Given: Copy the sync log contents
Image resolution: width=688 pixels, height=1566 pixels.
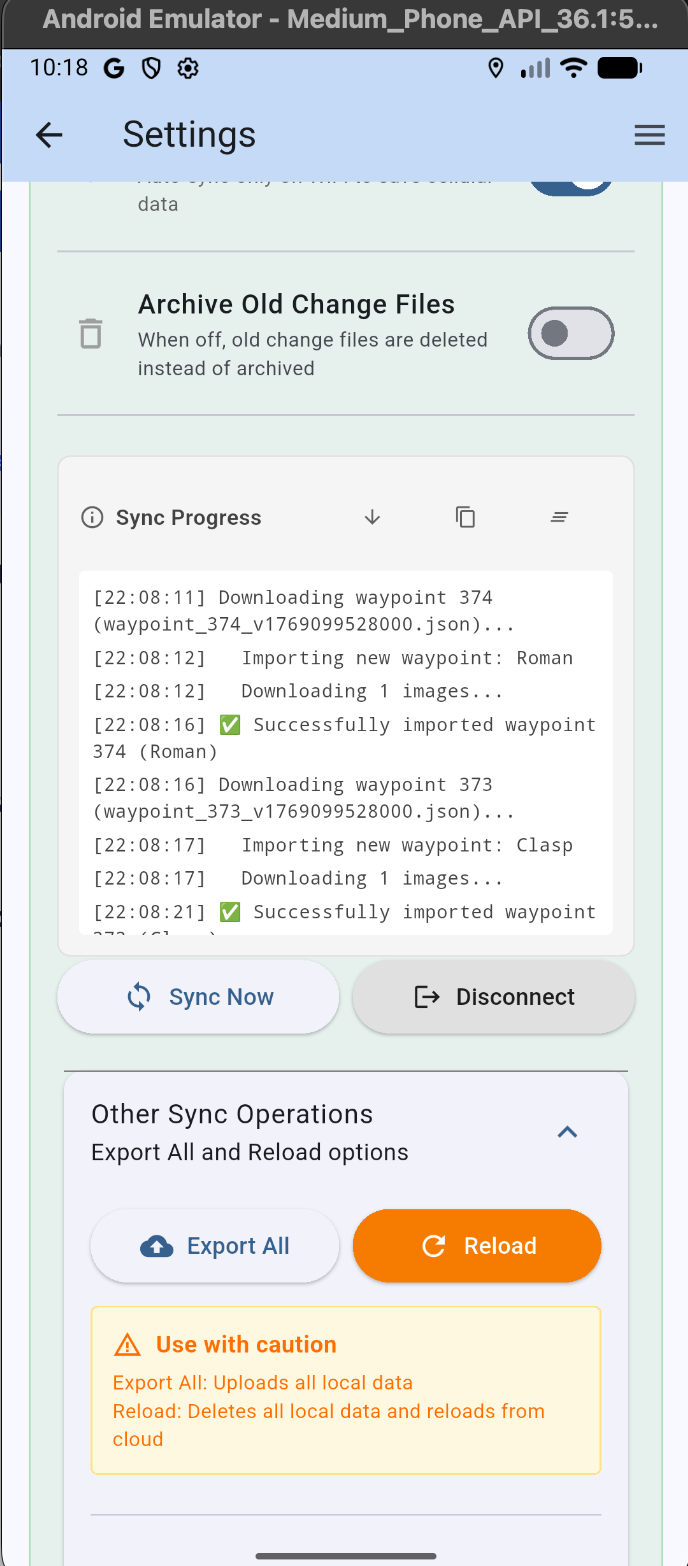Looking at the screenshot, I should (465, 517).
